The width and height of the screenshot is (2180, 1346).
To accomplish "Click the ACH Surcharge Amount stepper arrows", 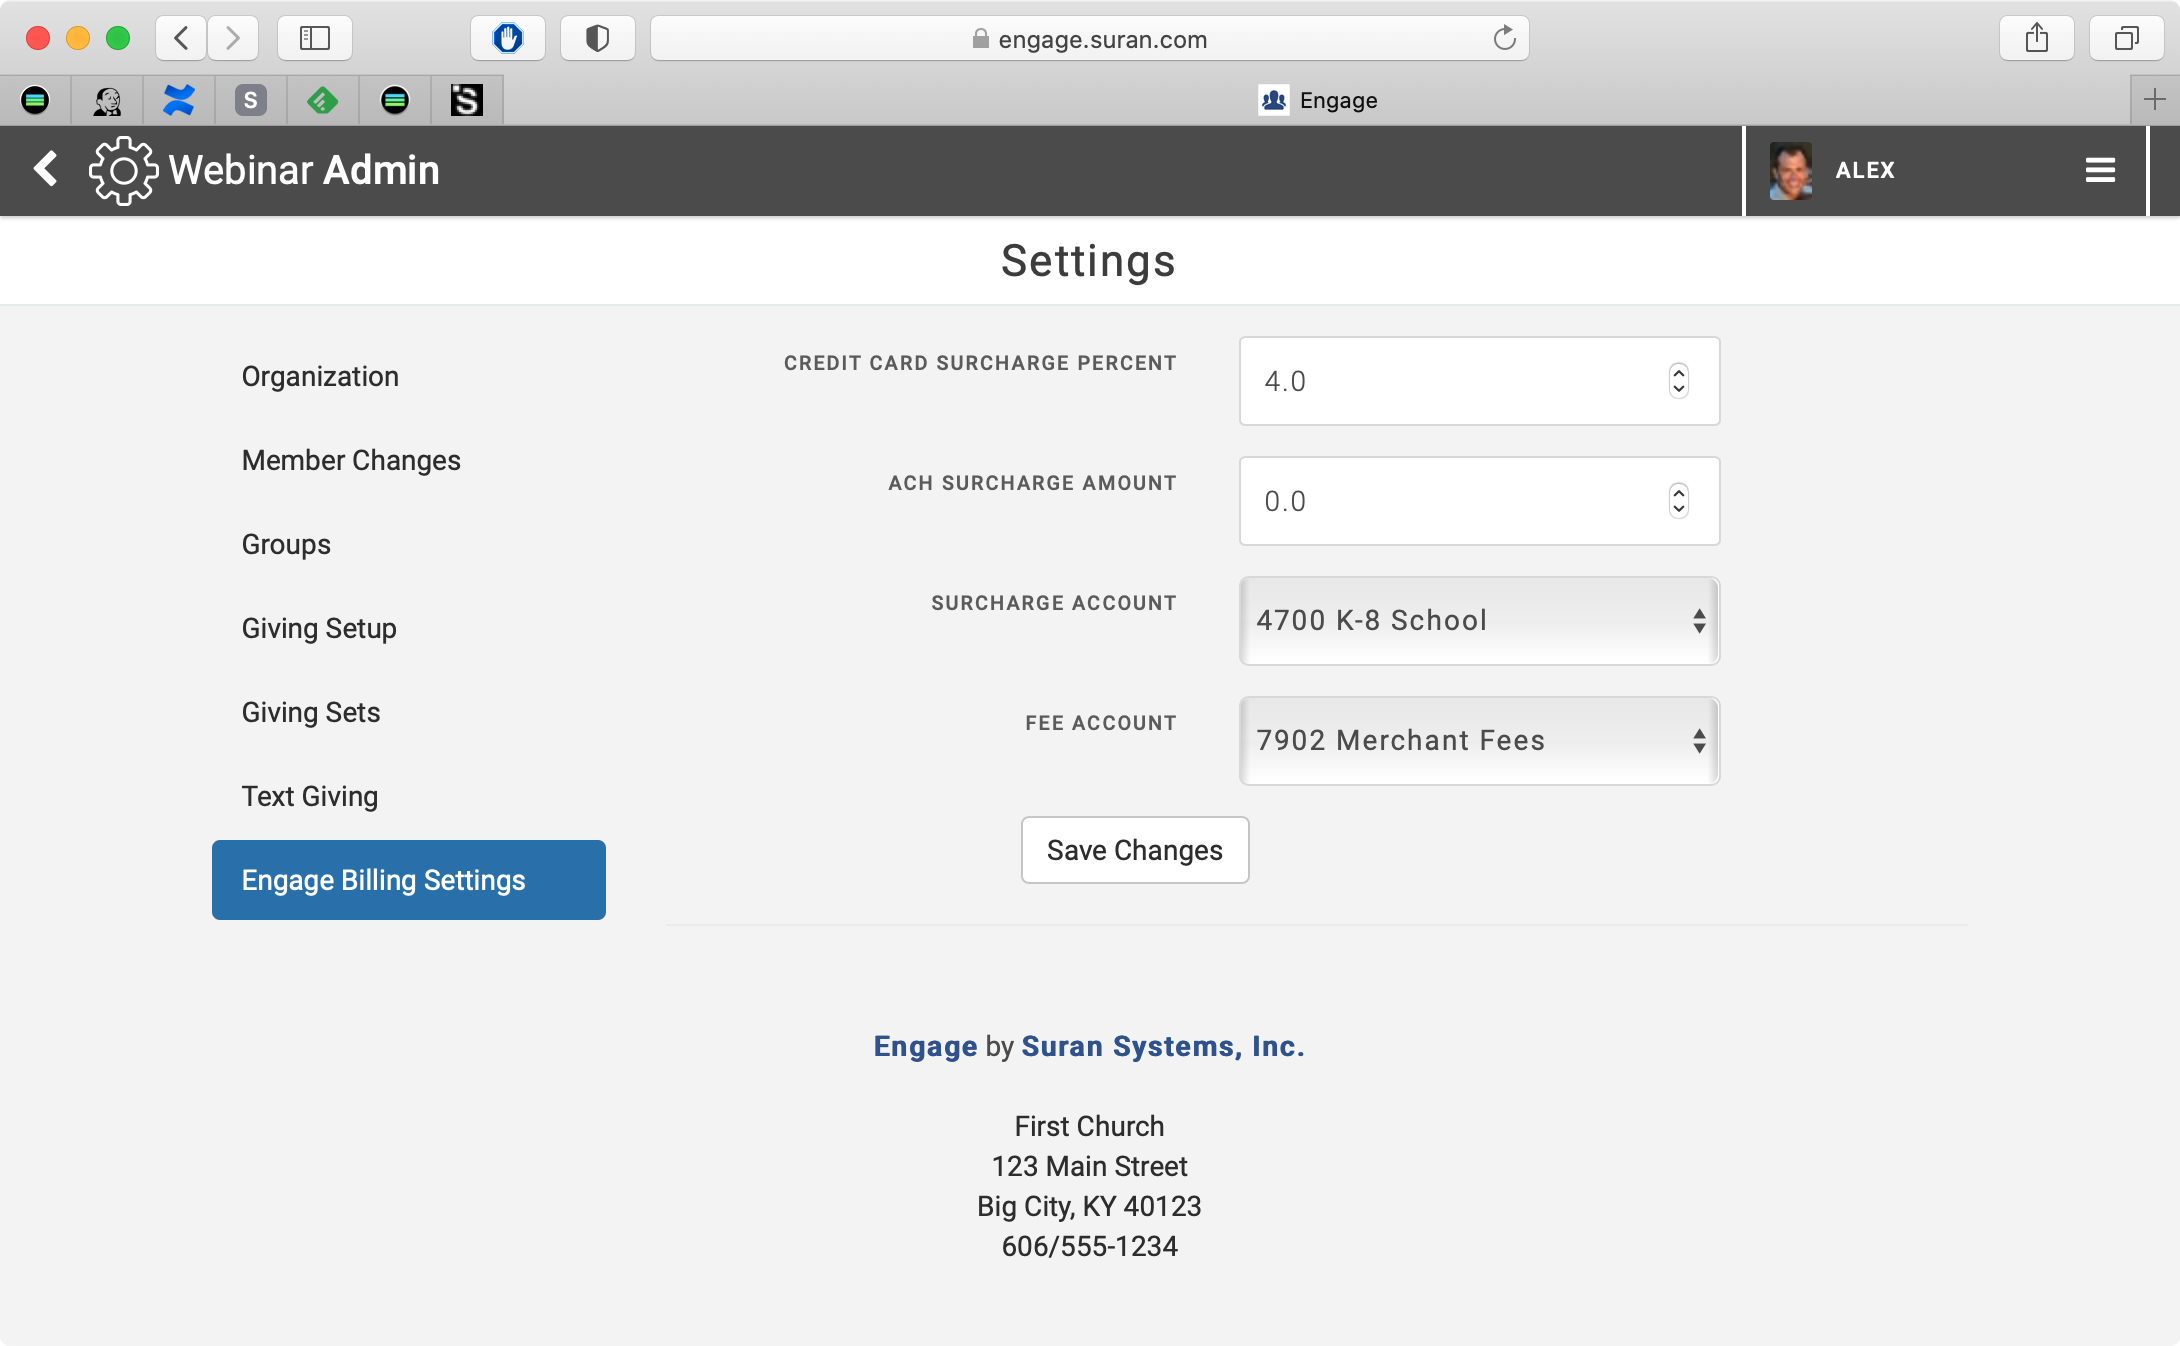I will (x=1679, y=501).
